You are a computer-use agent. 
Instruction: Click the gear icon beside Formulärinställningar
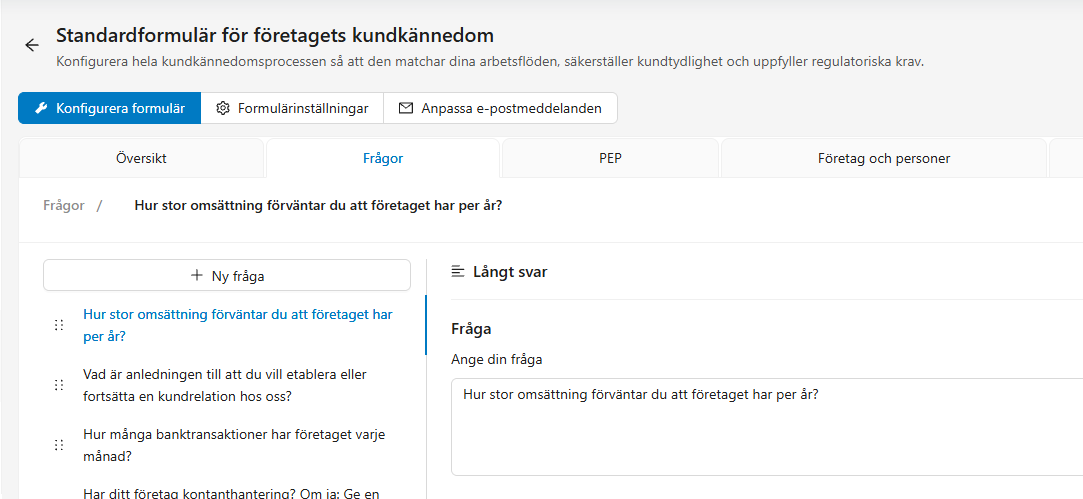(x=222, y=109)
